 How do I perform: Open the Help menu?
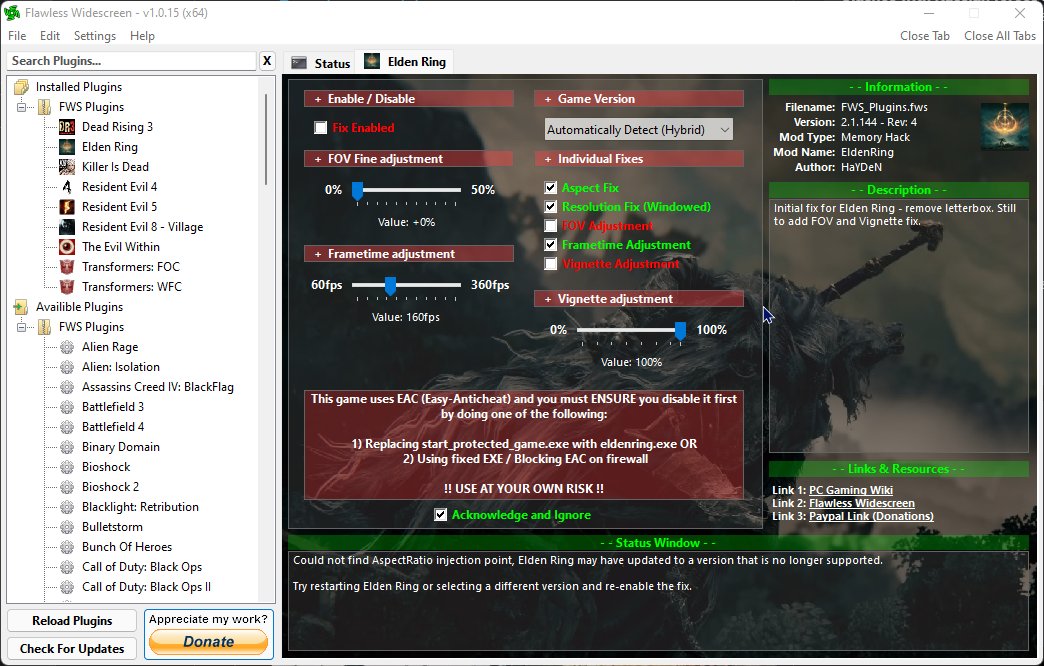[142, 36]
